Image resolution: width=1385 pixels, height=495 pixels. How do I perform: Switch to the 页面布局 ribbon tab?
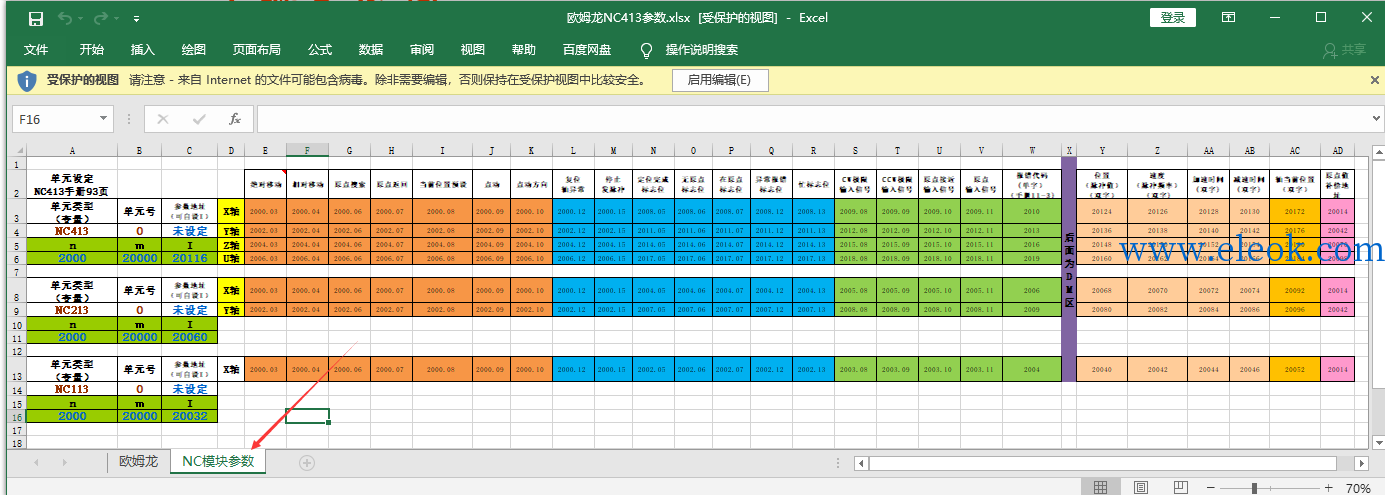(257, 50)
